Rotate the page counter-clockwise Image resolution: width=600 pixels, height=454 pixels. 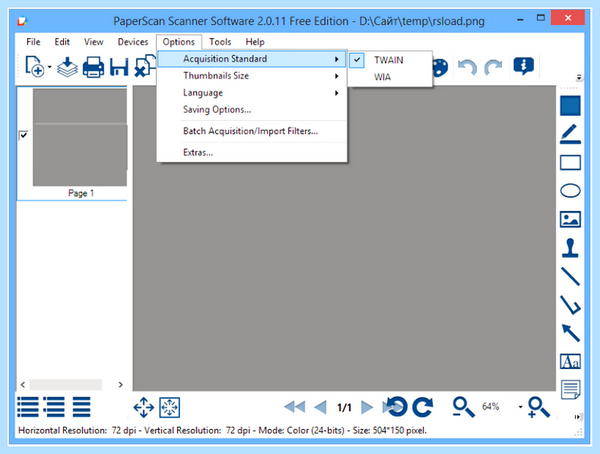pyautogui.click(x=397, y=407)
